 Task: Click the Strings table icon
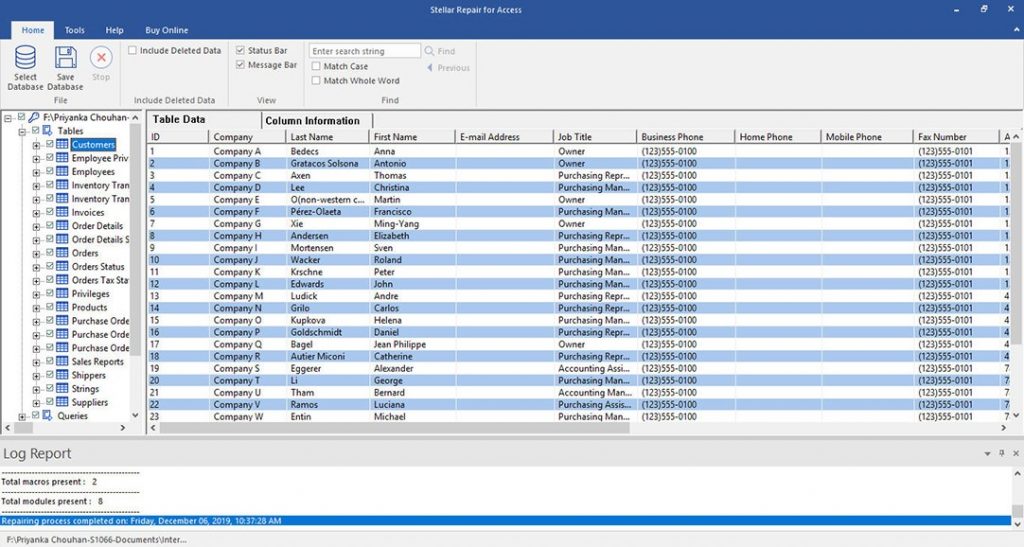tap(63, 388)
